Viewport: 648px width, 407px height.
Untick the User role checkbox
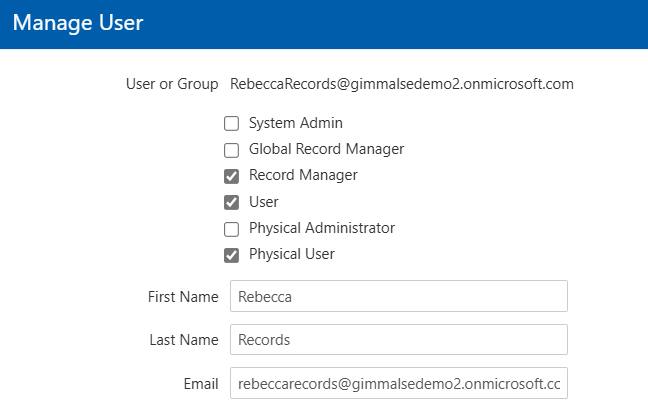[231, 202]
